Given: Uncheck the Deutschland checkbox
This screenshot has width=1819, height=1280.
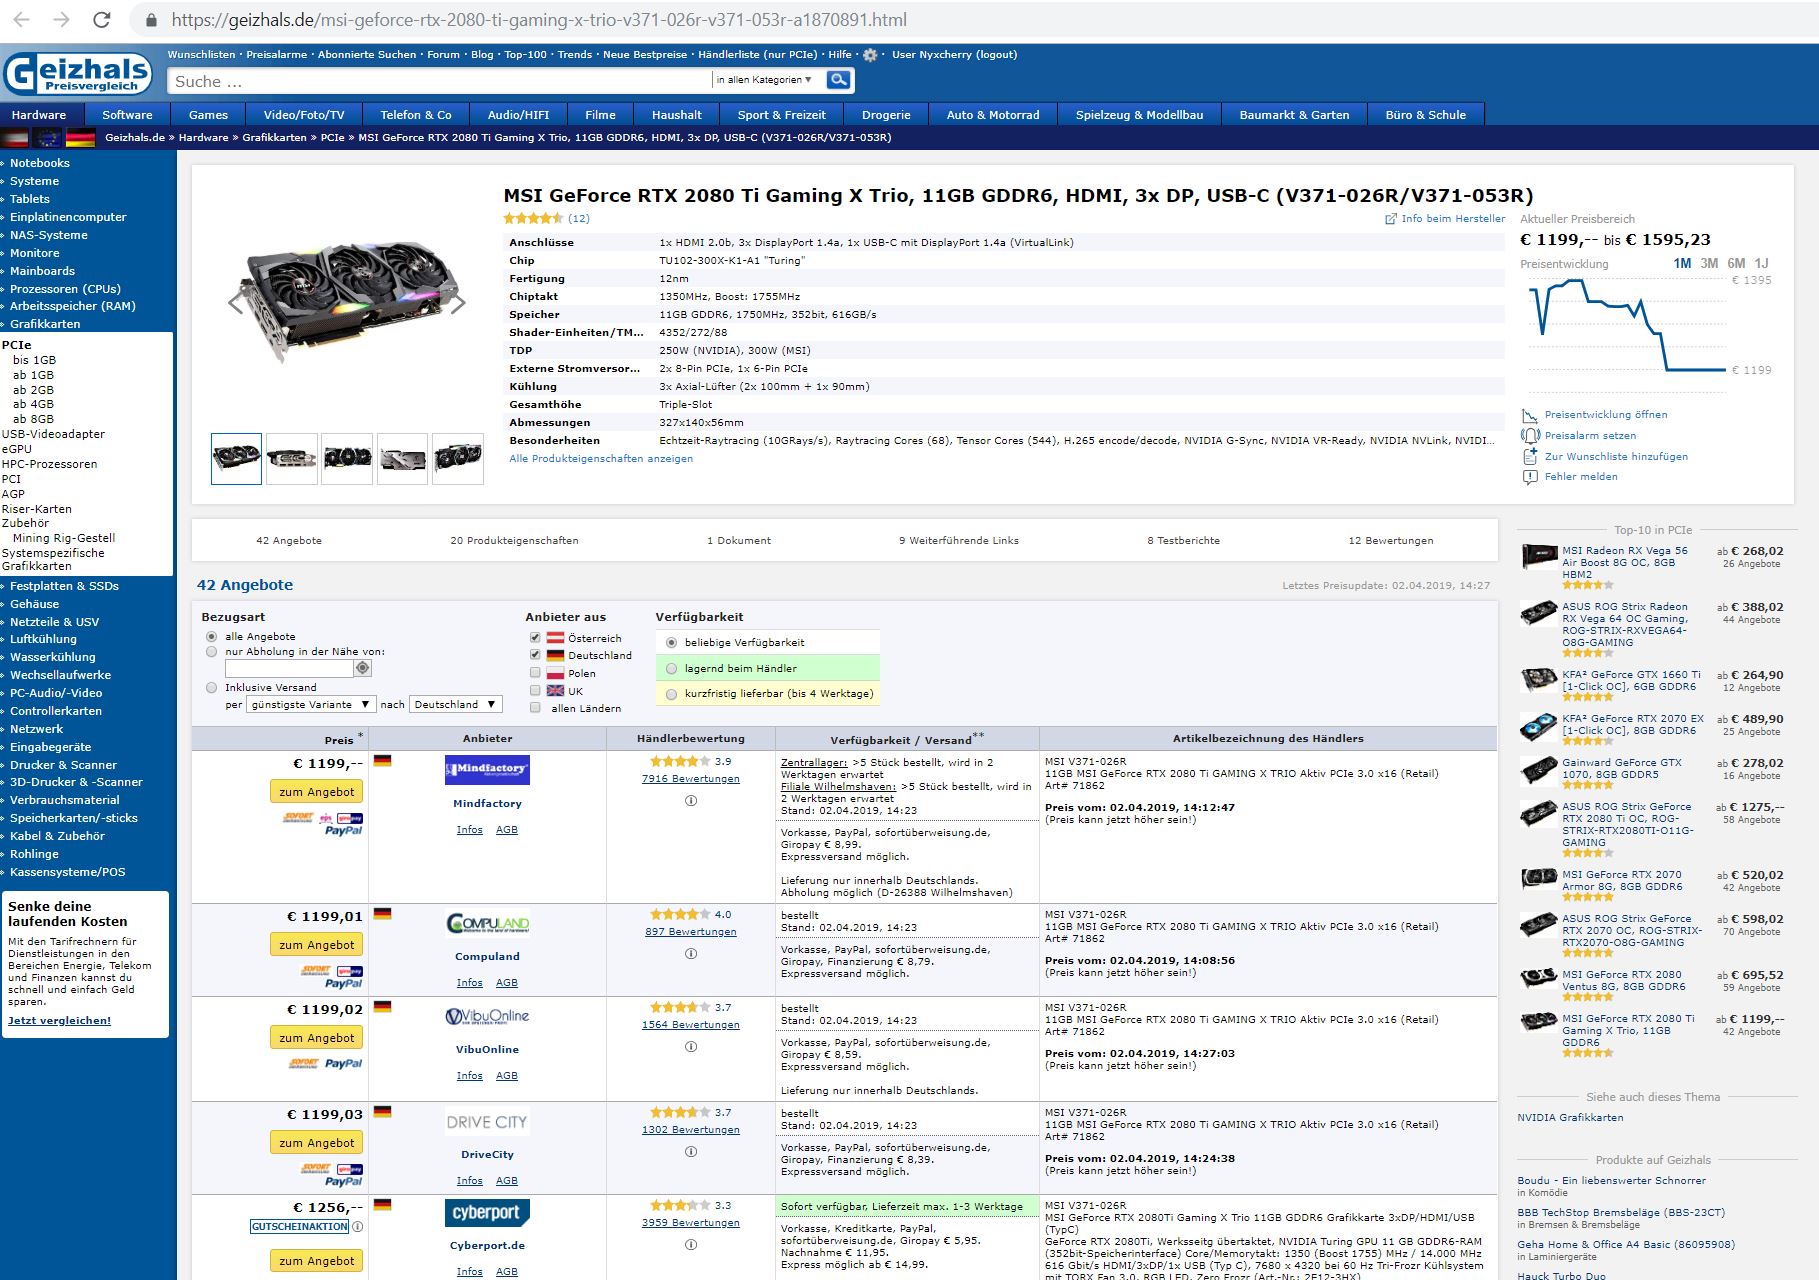Looking at the screenshot, I should 535,655.
